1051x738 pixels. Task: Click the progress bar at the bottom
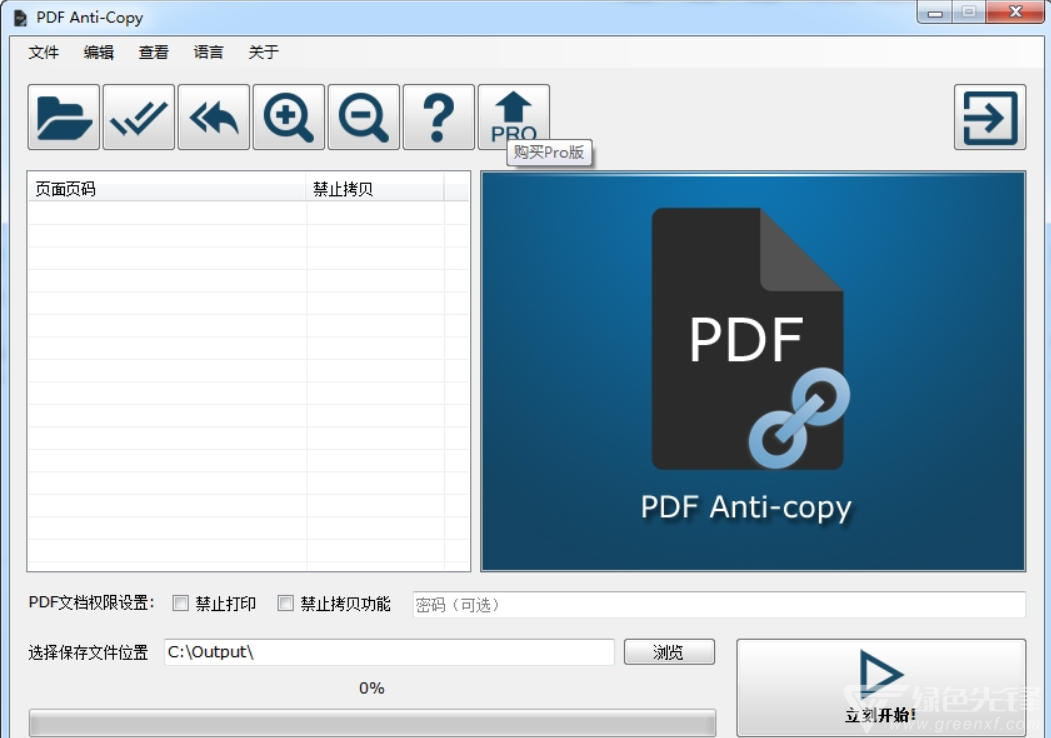(372, 723)
